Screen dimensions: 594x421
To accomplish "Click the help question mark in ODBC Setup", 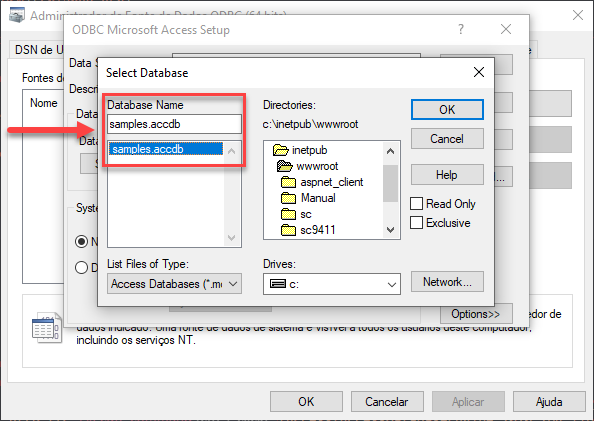I will (x=461, y=29).
